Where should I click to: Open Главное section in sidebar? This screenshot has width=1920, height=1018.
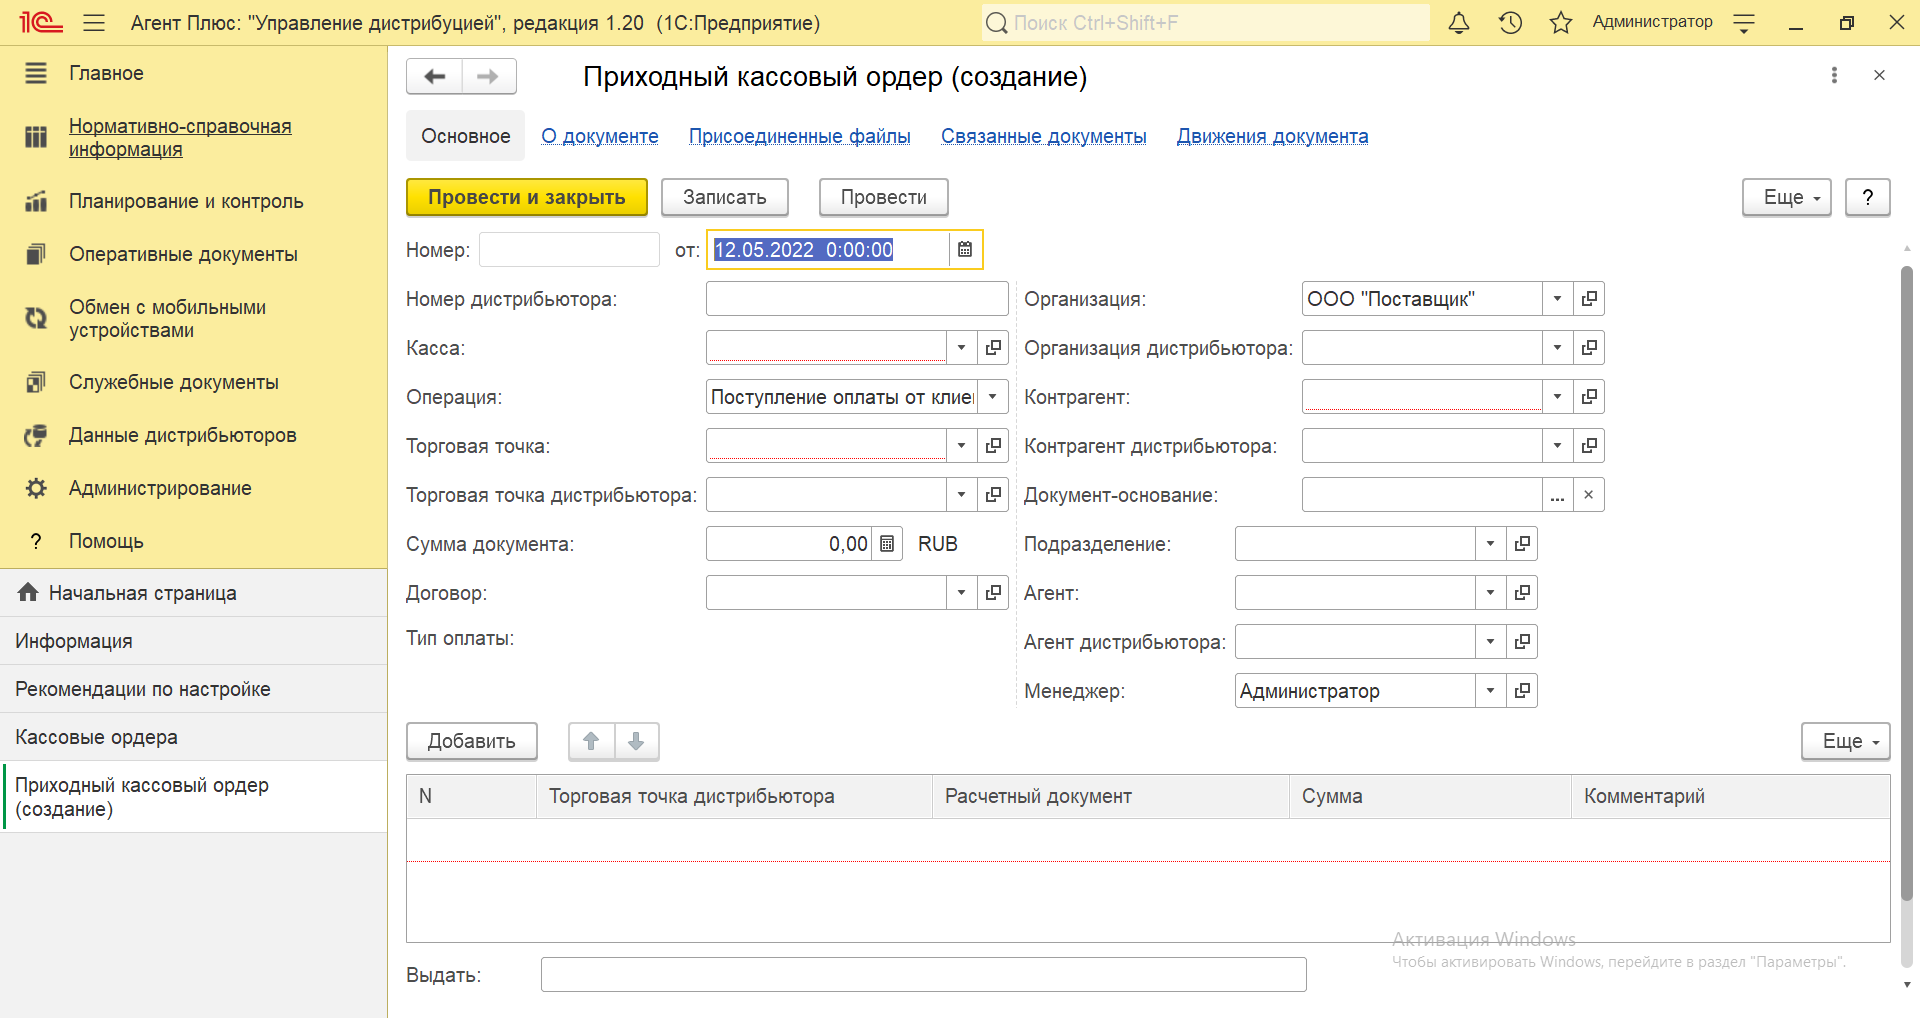click(106, 73)
